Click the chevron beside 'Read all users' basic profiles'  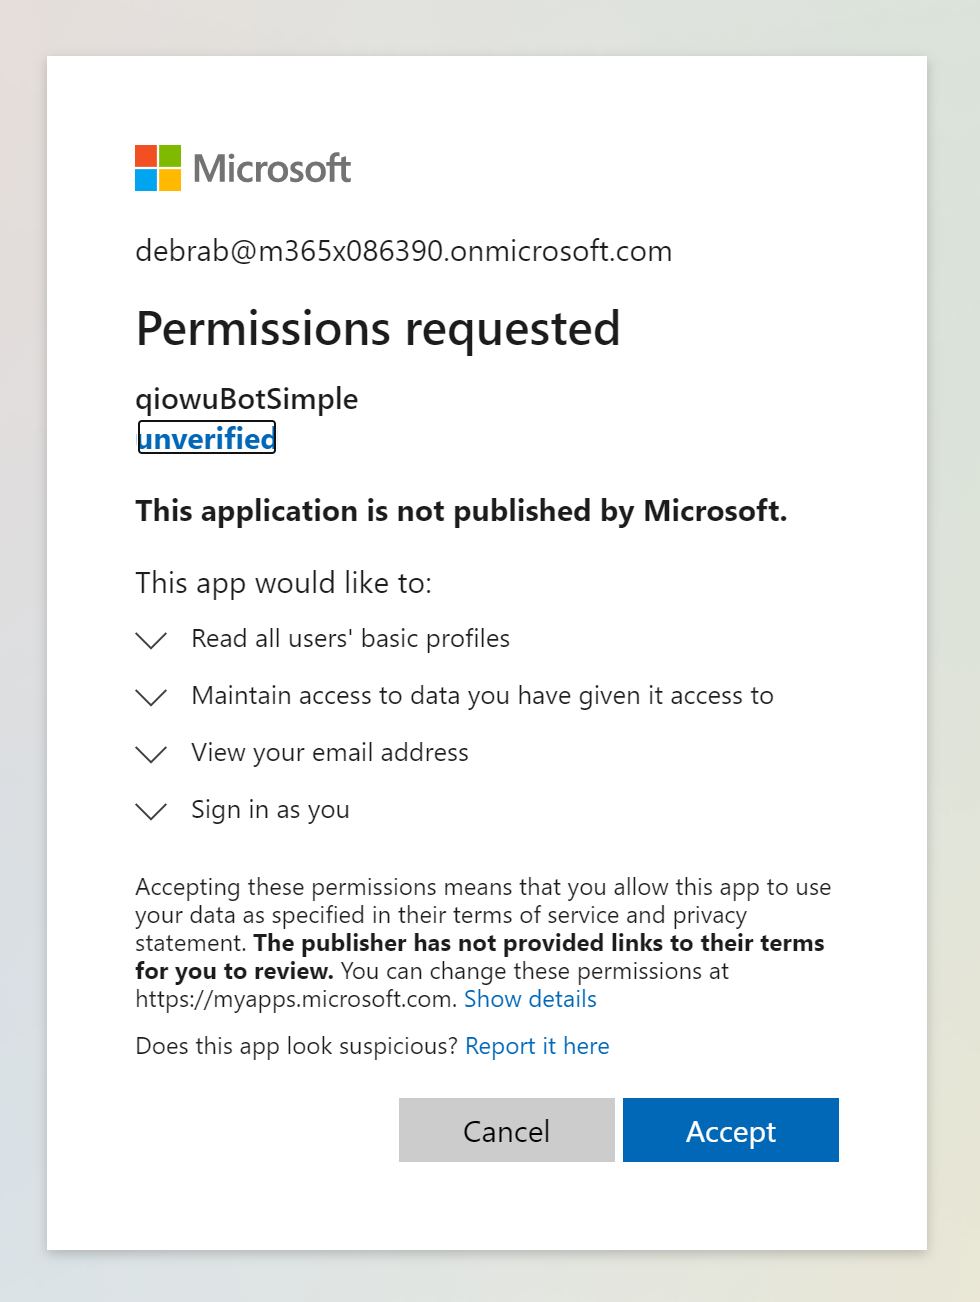[150, 640]
